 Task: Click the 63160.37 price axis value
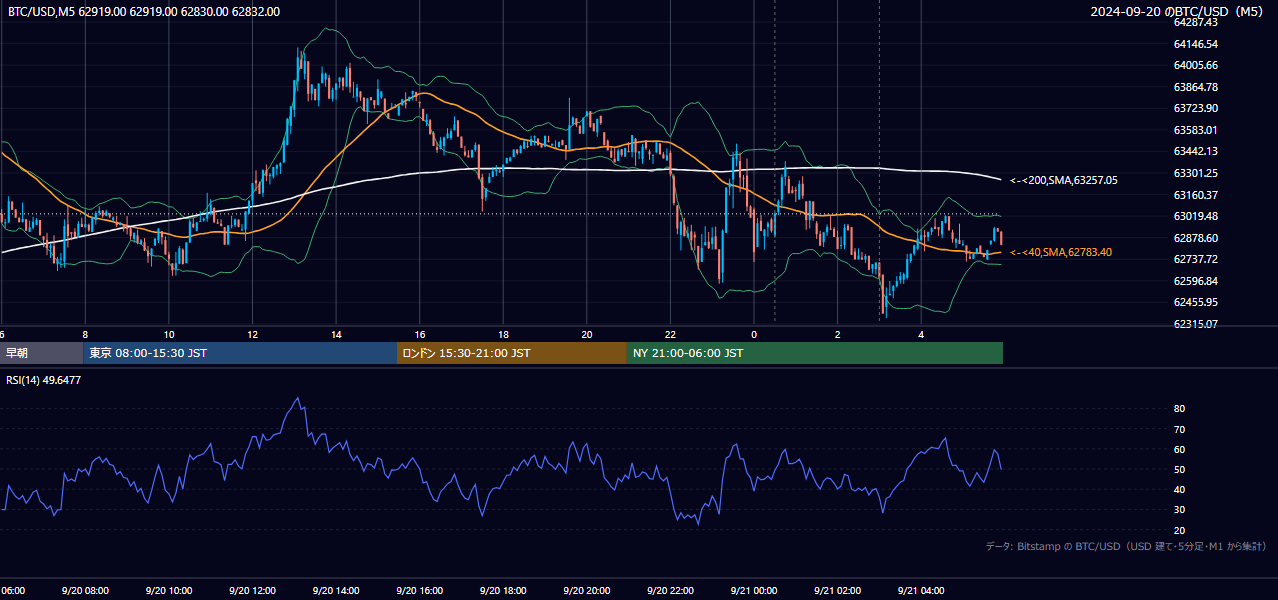(x=1195, y=195)
